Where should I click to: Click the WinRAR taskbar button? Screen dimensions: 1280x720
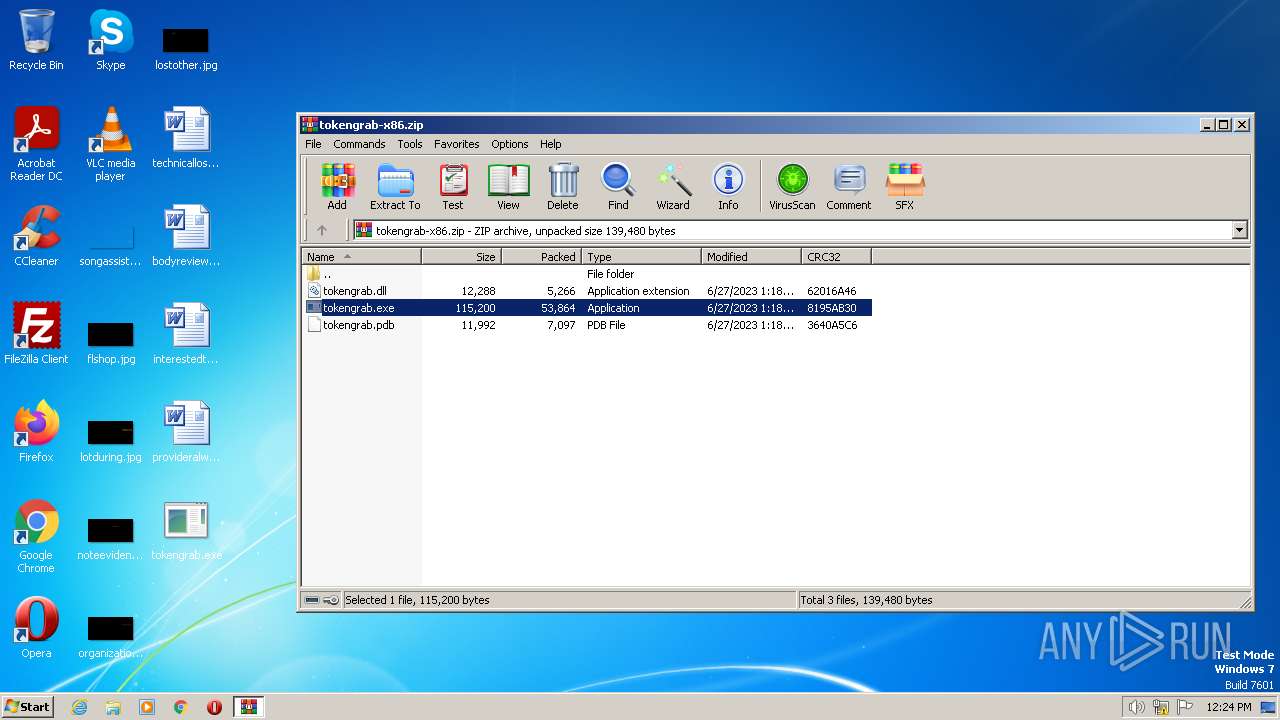[248, 707]
